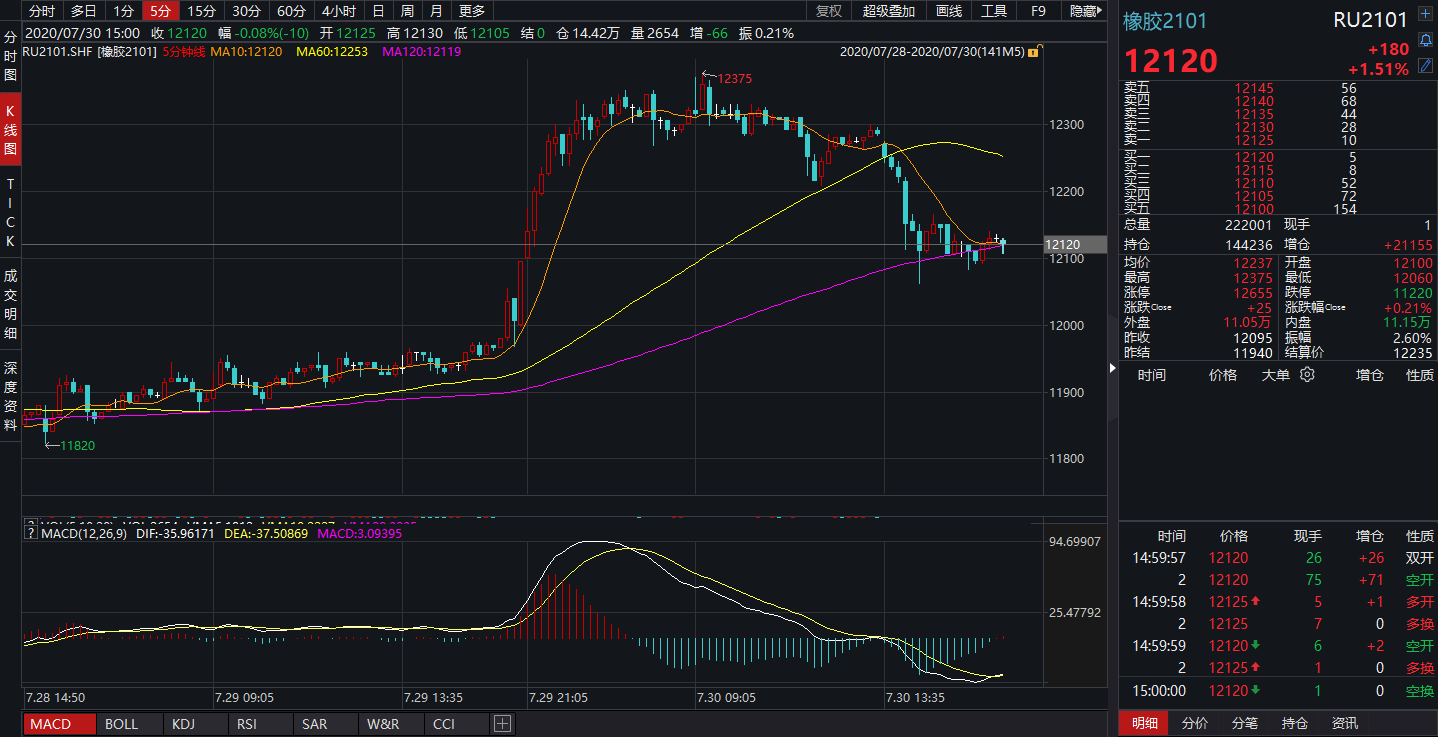Switch to the 4小时 period
The width and height of the screenshot is (1438, 737).
339,11
